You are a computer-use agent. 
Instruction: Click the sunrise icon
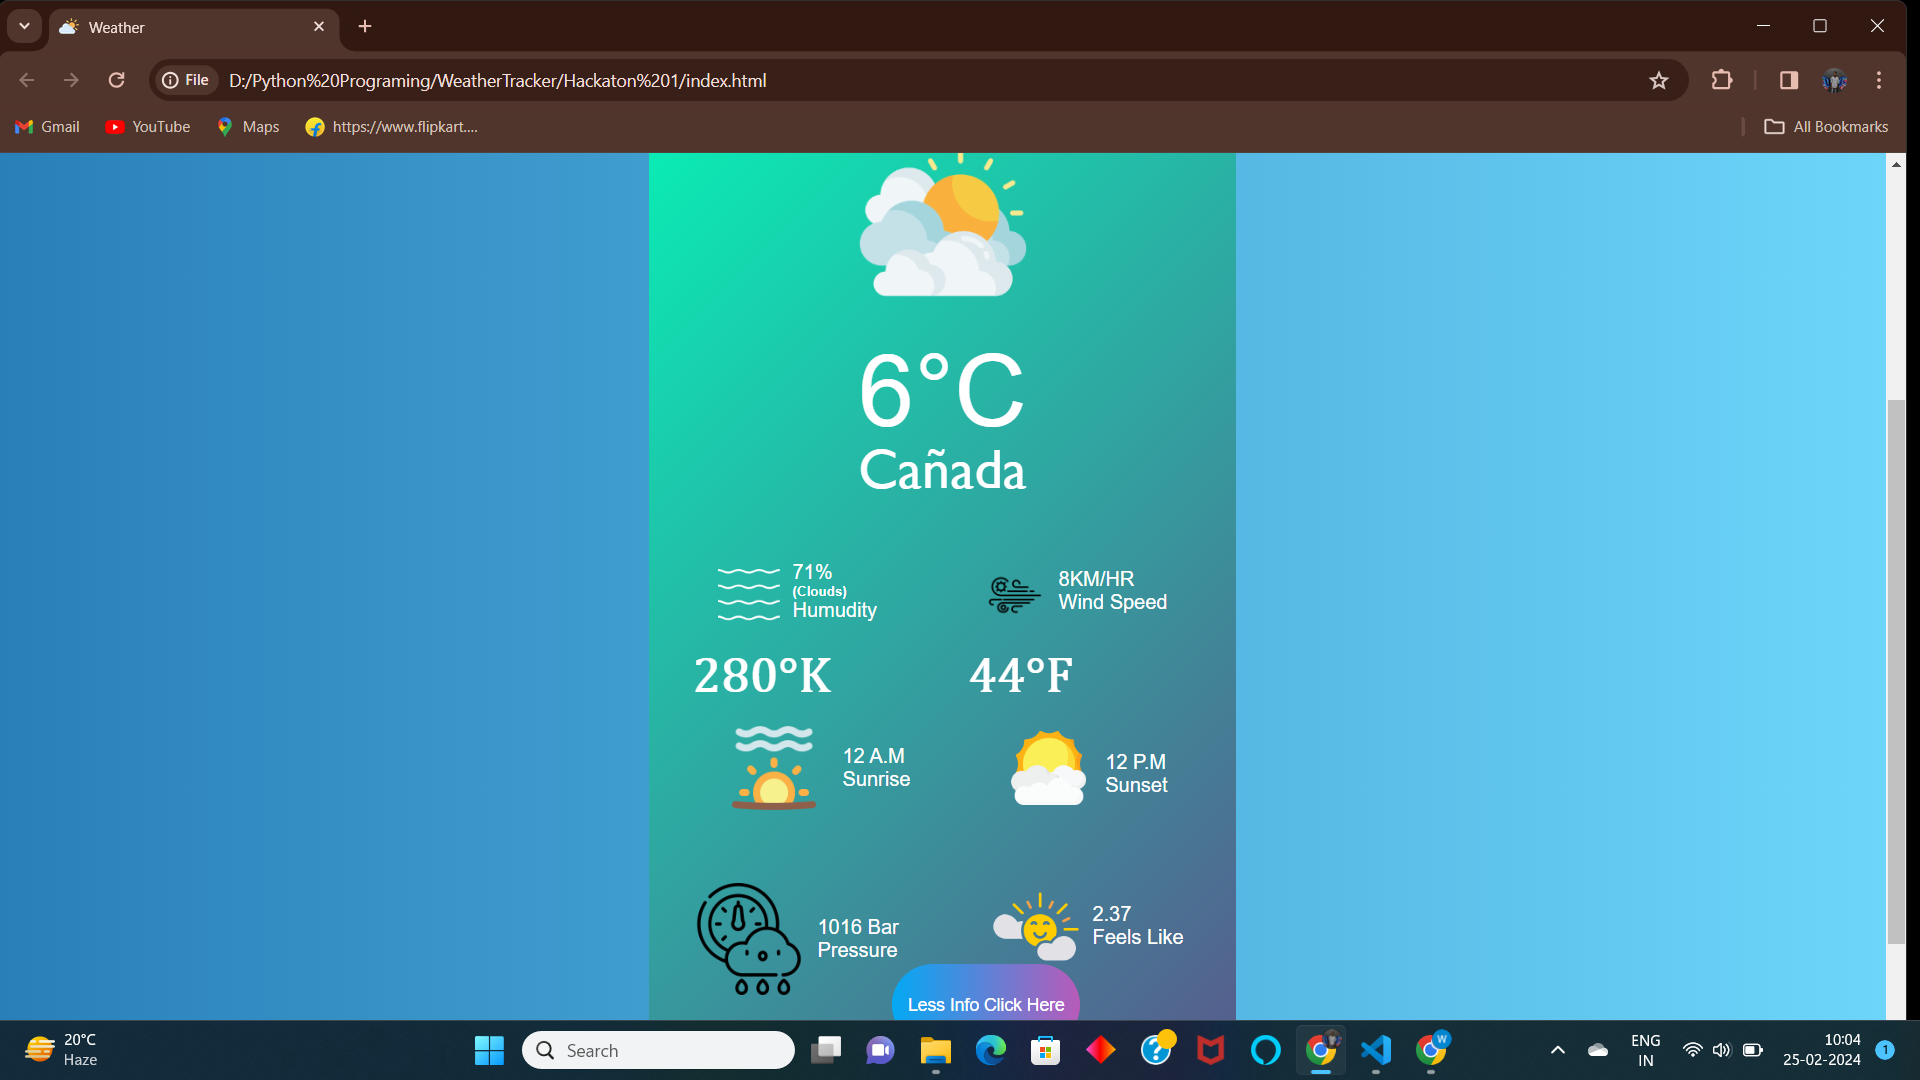click(773, 768)
